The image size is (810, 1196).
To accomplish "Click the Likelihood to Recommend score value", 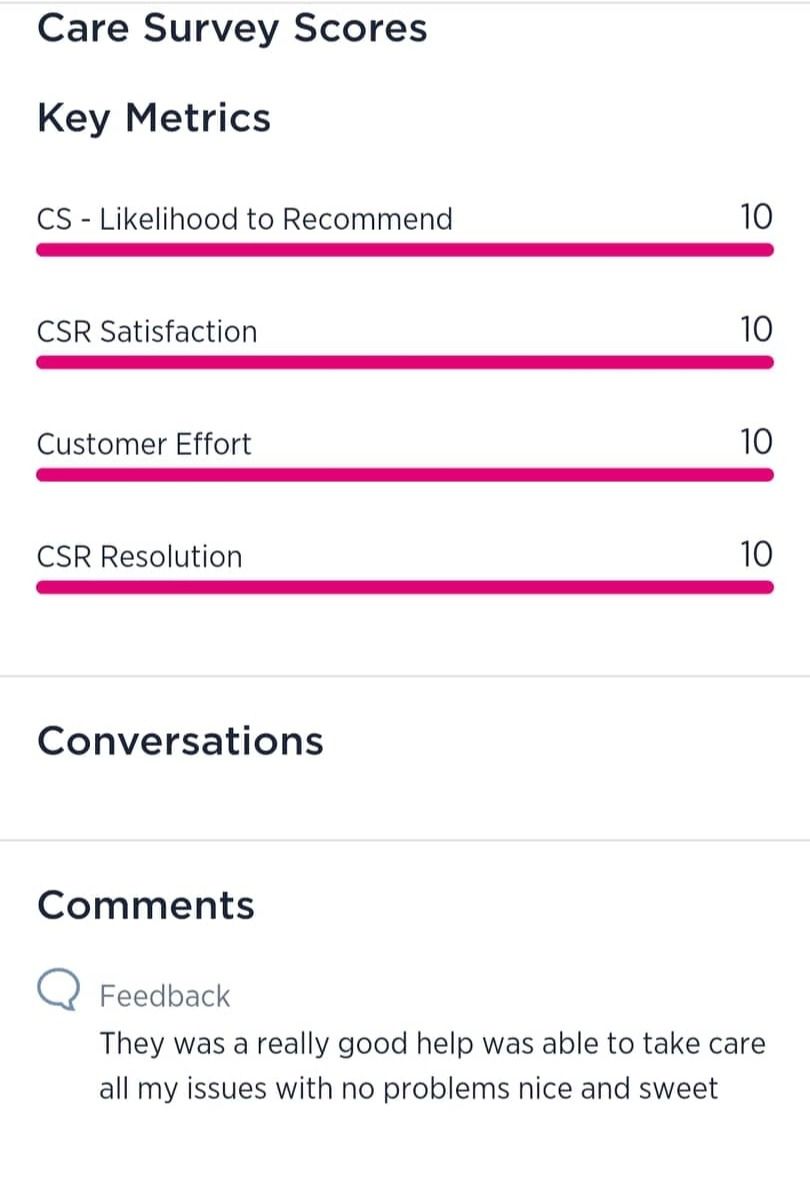I will coord(756,217).
